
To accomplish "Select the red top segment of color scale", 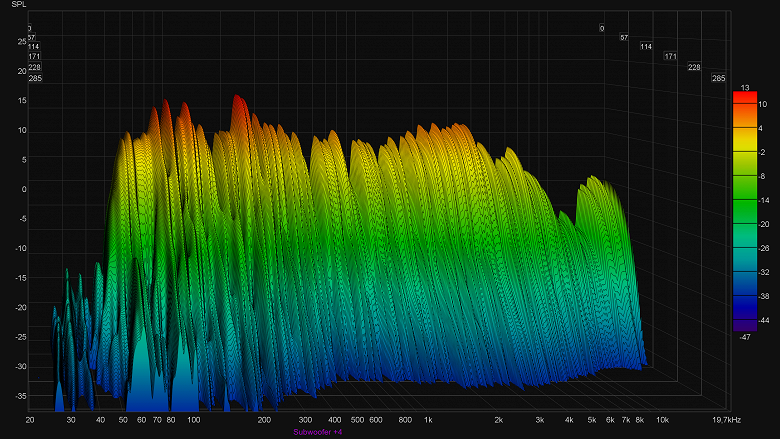I will (x=745, y=98).
